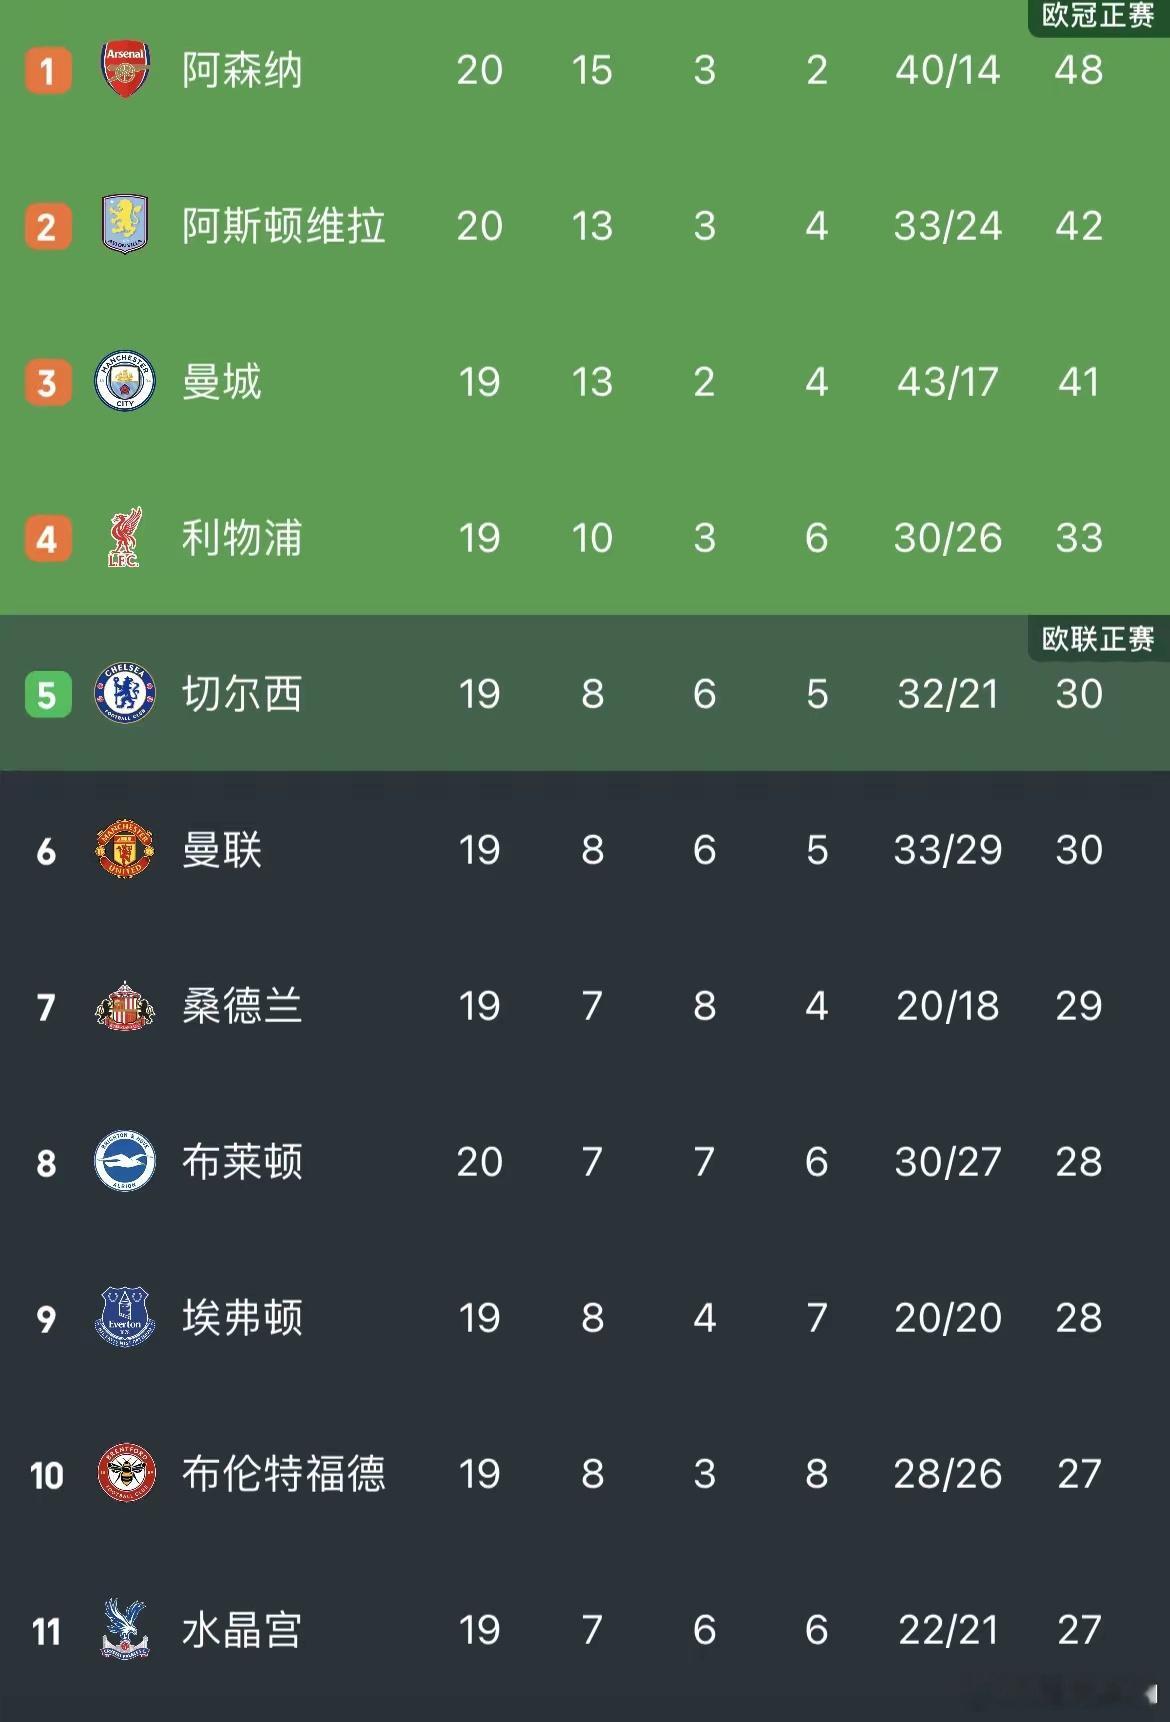Select the 欧联正赛 label tag
The image size is (1170, 1722).
1098,639
